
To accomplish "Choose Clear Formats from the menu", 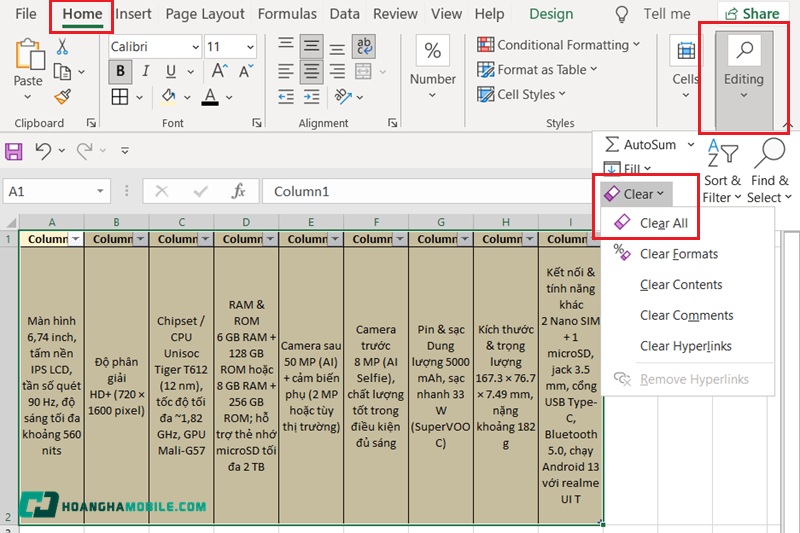I will coord(687,254).
